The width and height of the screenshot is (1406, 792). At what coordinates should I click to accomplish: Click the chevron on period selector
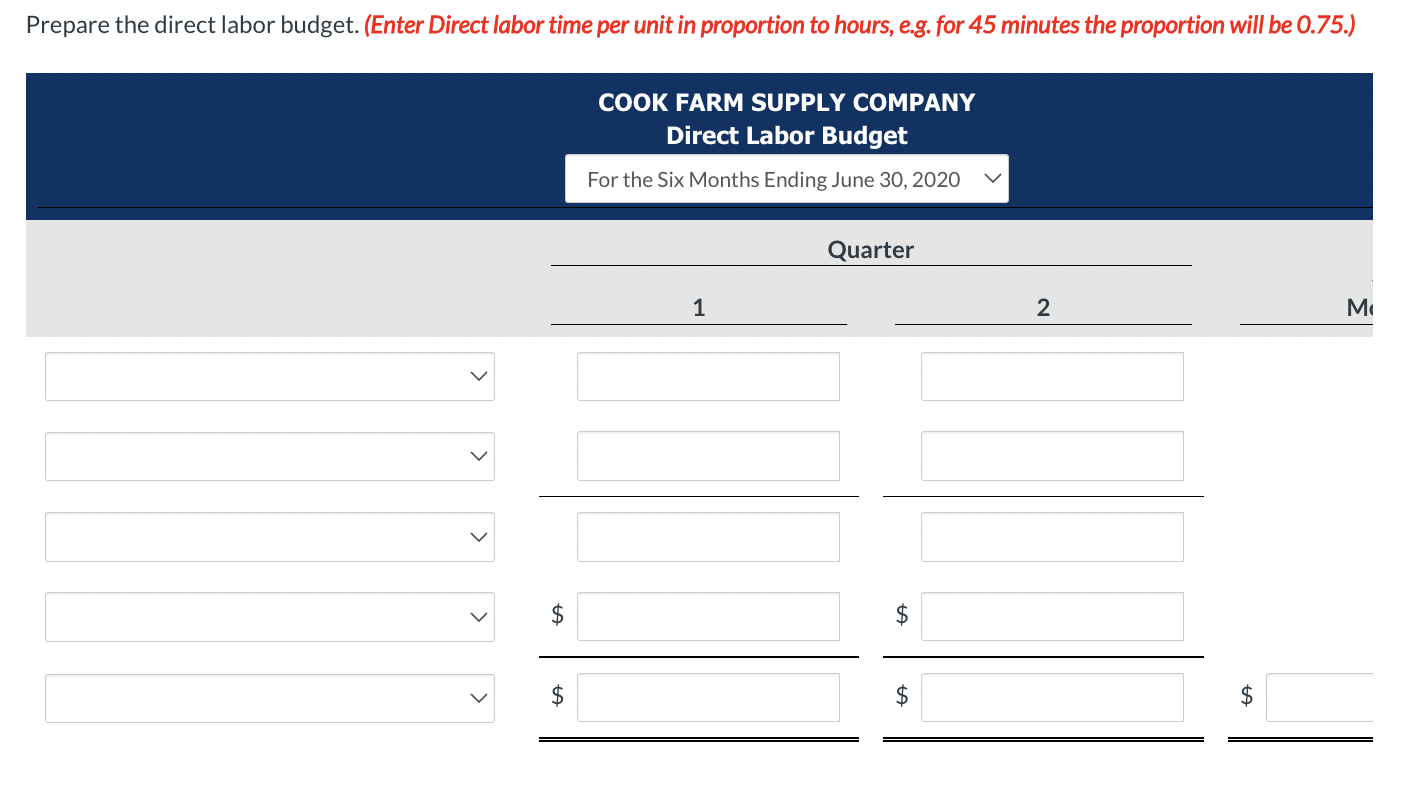tap(991, 179)
